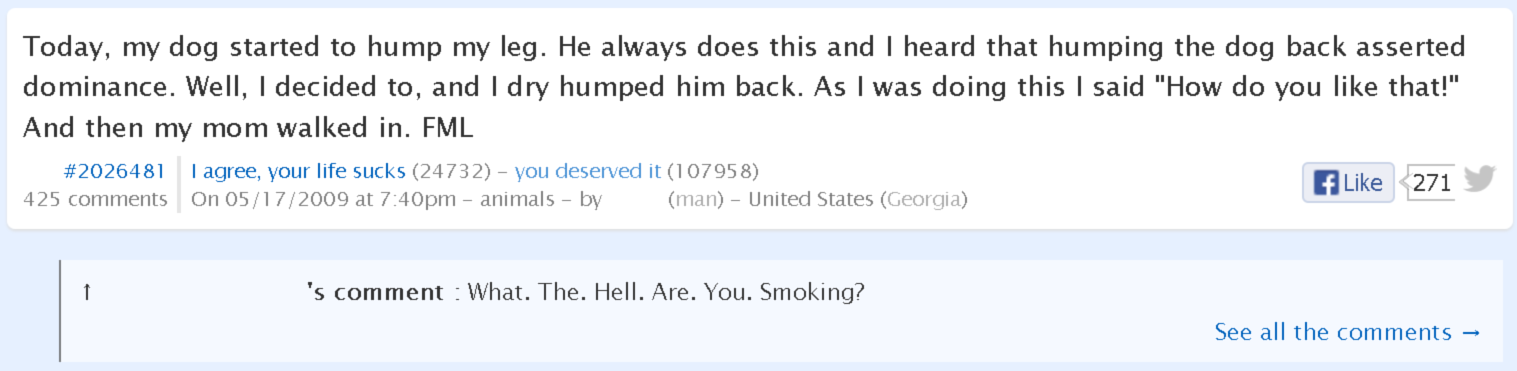Click the (24732) agree vote count
The image size is (1517, 371).
(449, 171)
